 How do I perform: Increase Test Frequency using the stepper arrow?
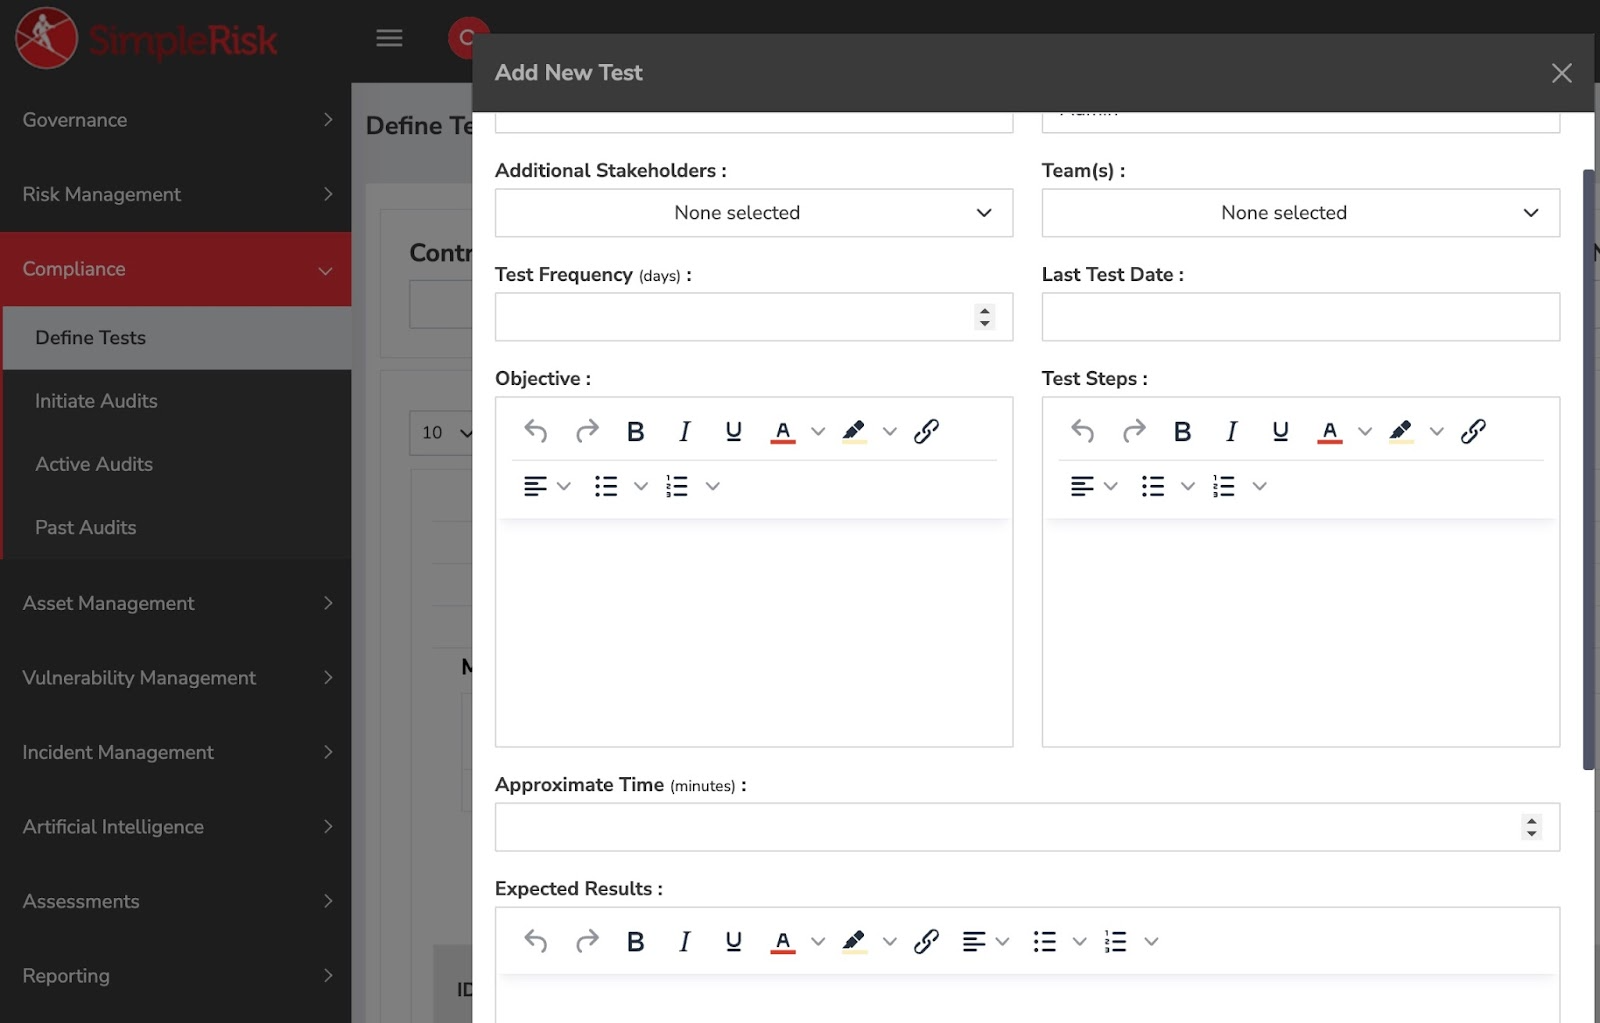[x=984, y=311]
